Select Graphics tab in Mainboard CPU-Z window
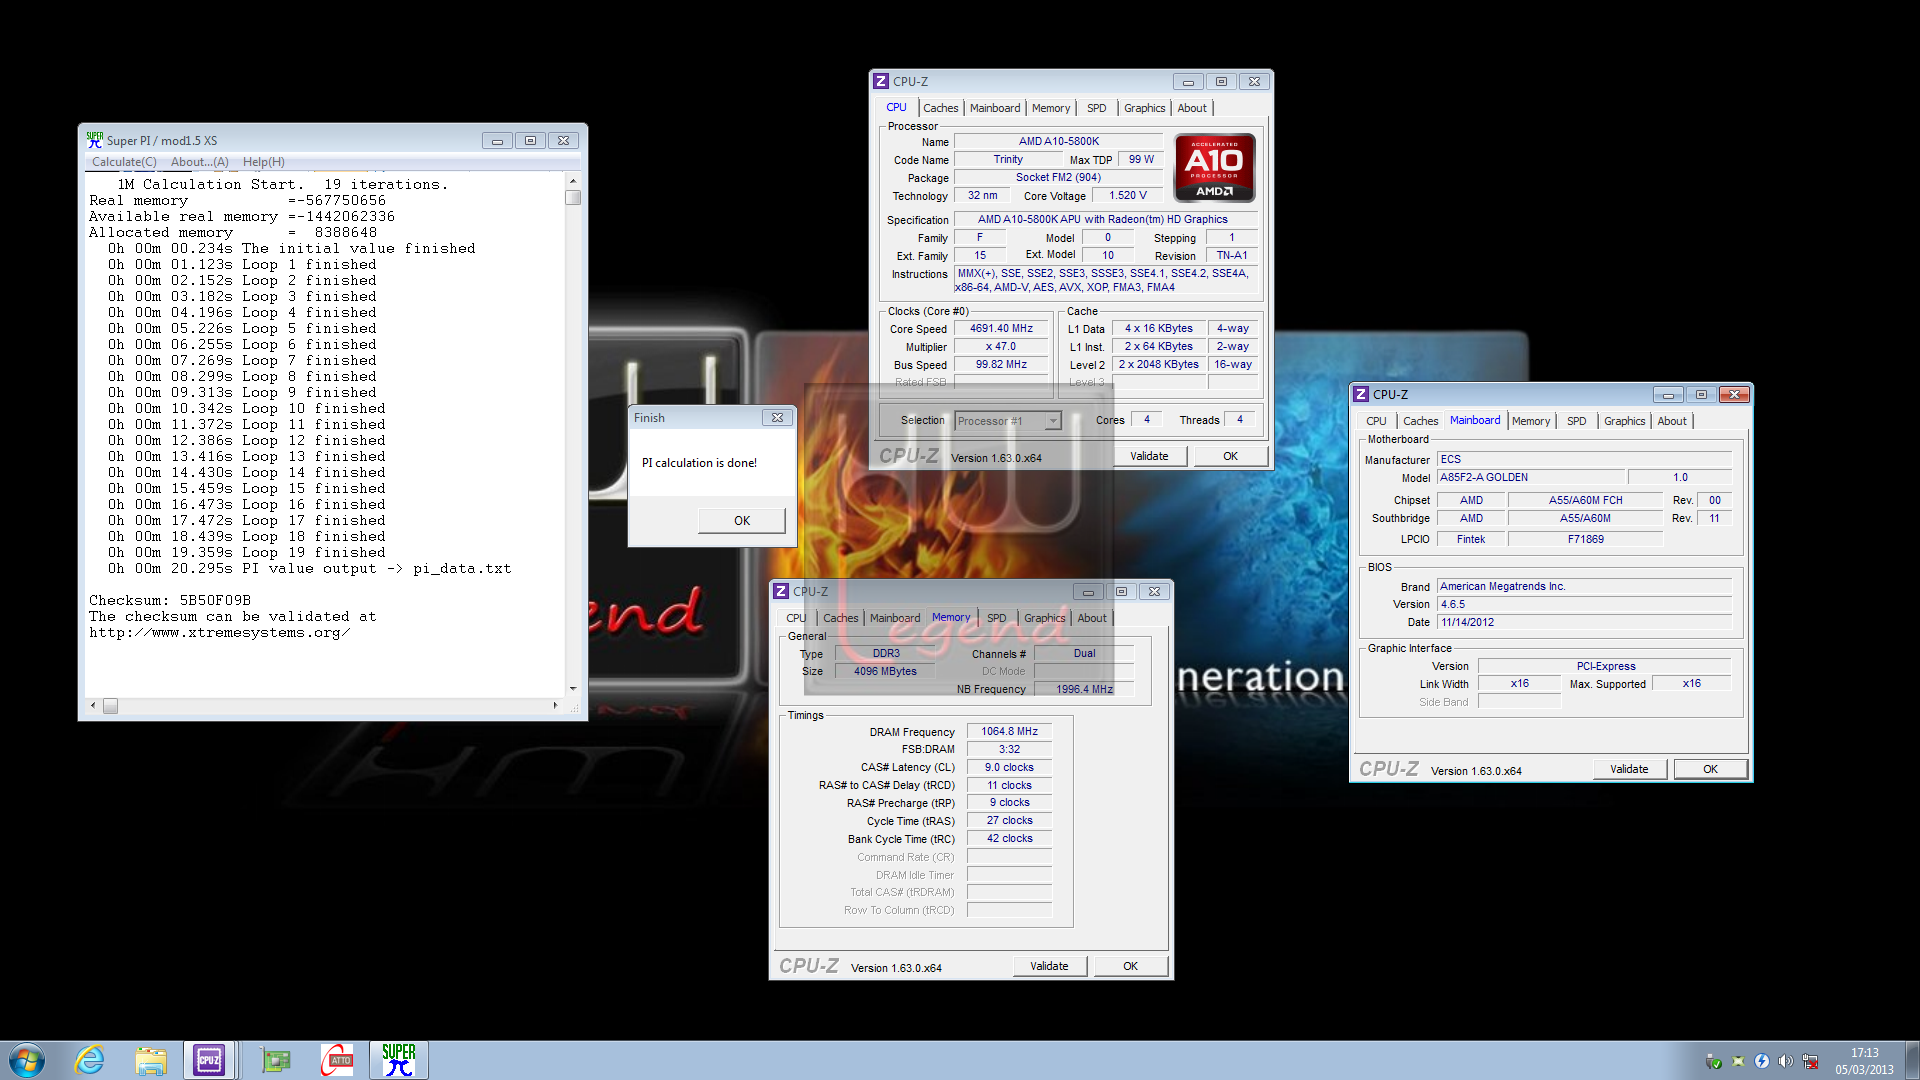 pos(1624,421)
